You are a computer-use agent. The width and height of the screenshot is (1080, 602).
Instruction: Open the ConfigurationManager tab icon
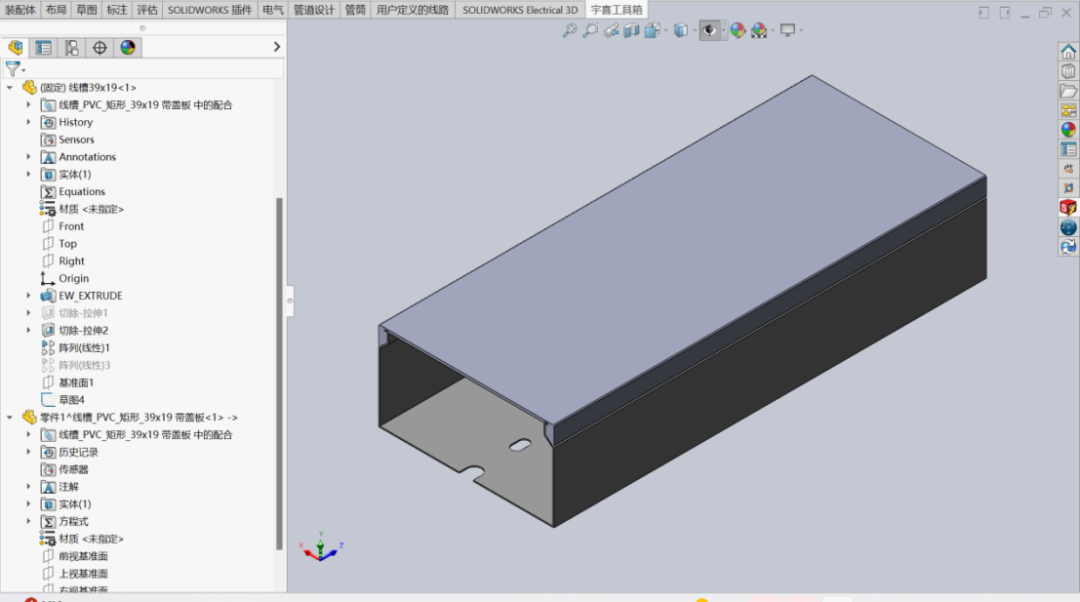72,47
